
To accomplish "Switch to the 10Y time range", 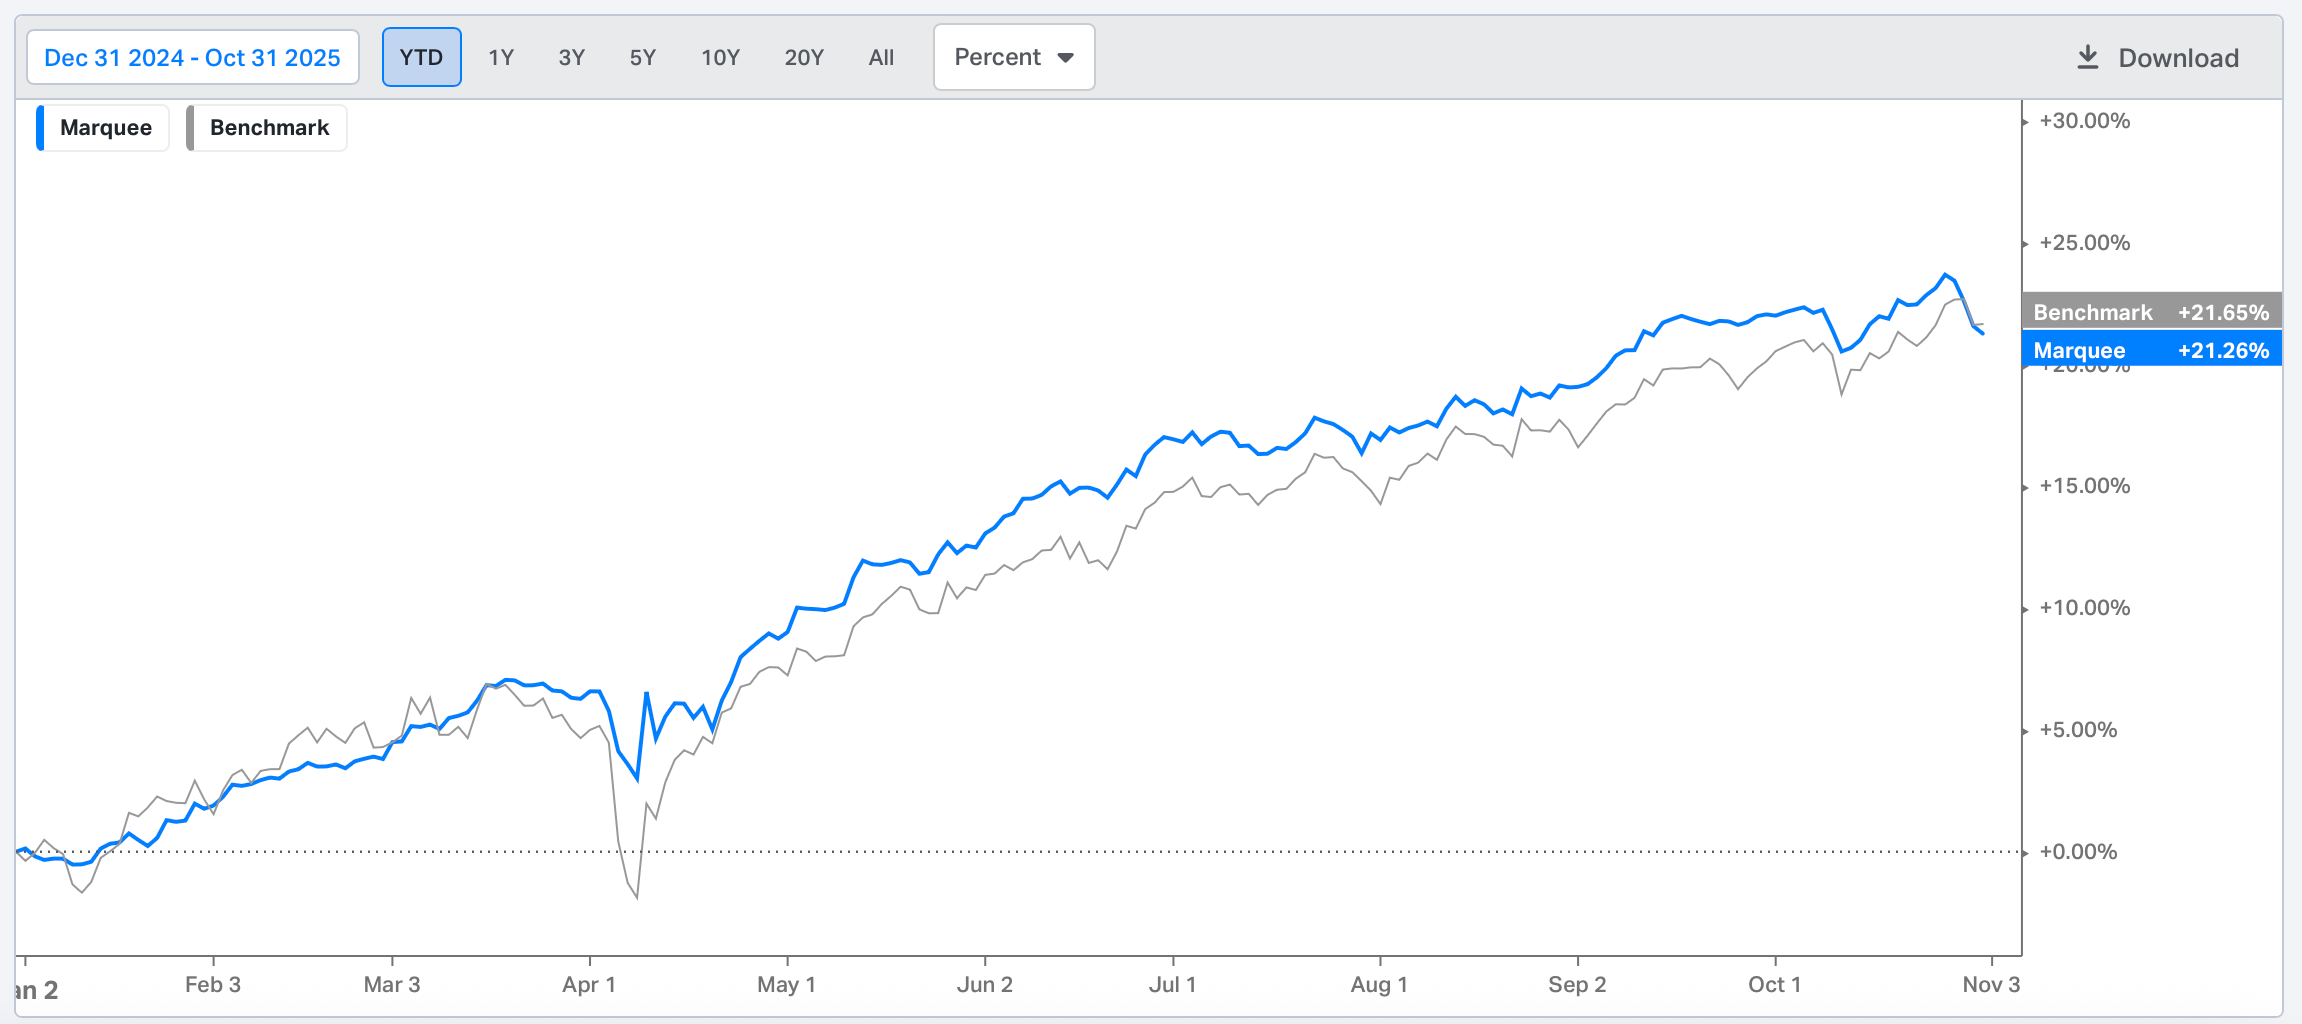I will pos(720,58).
